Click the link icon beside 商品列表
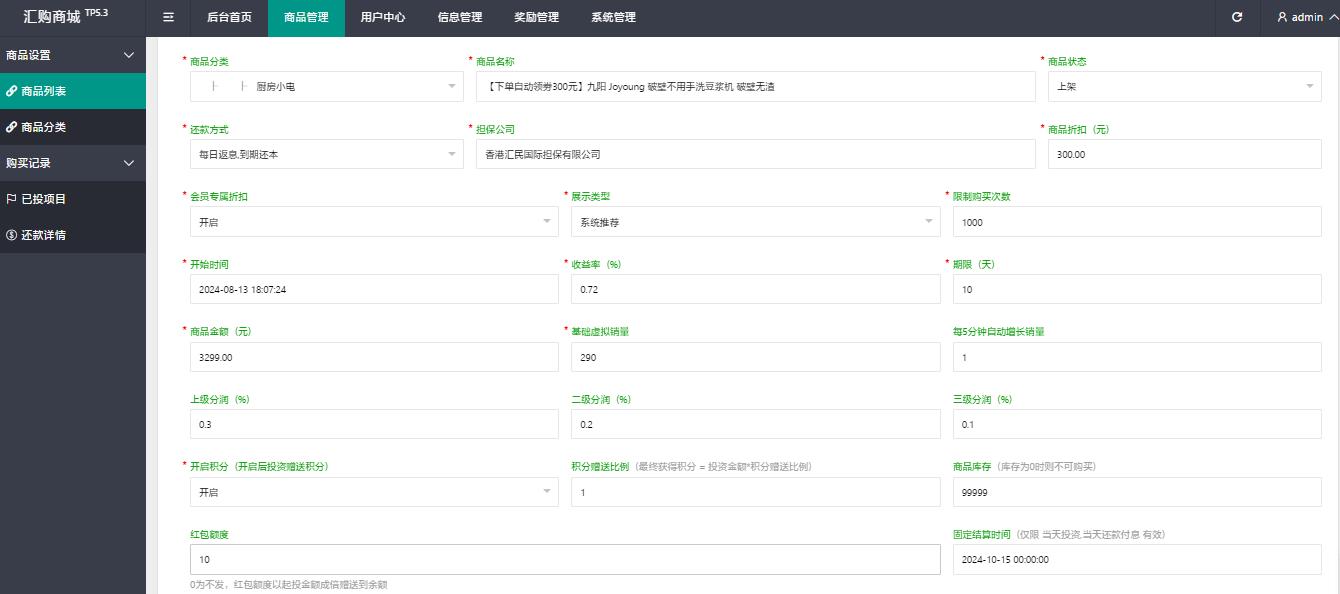The width and height of the screenshot is (1340, 594). (x=12, y=91)
